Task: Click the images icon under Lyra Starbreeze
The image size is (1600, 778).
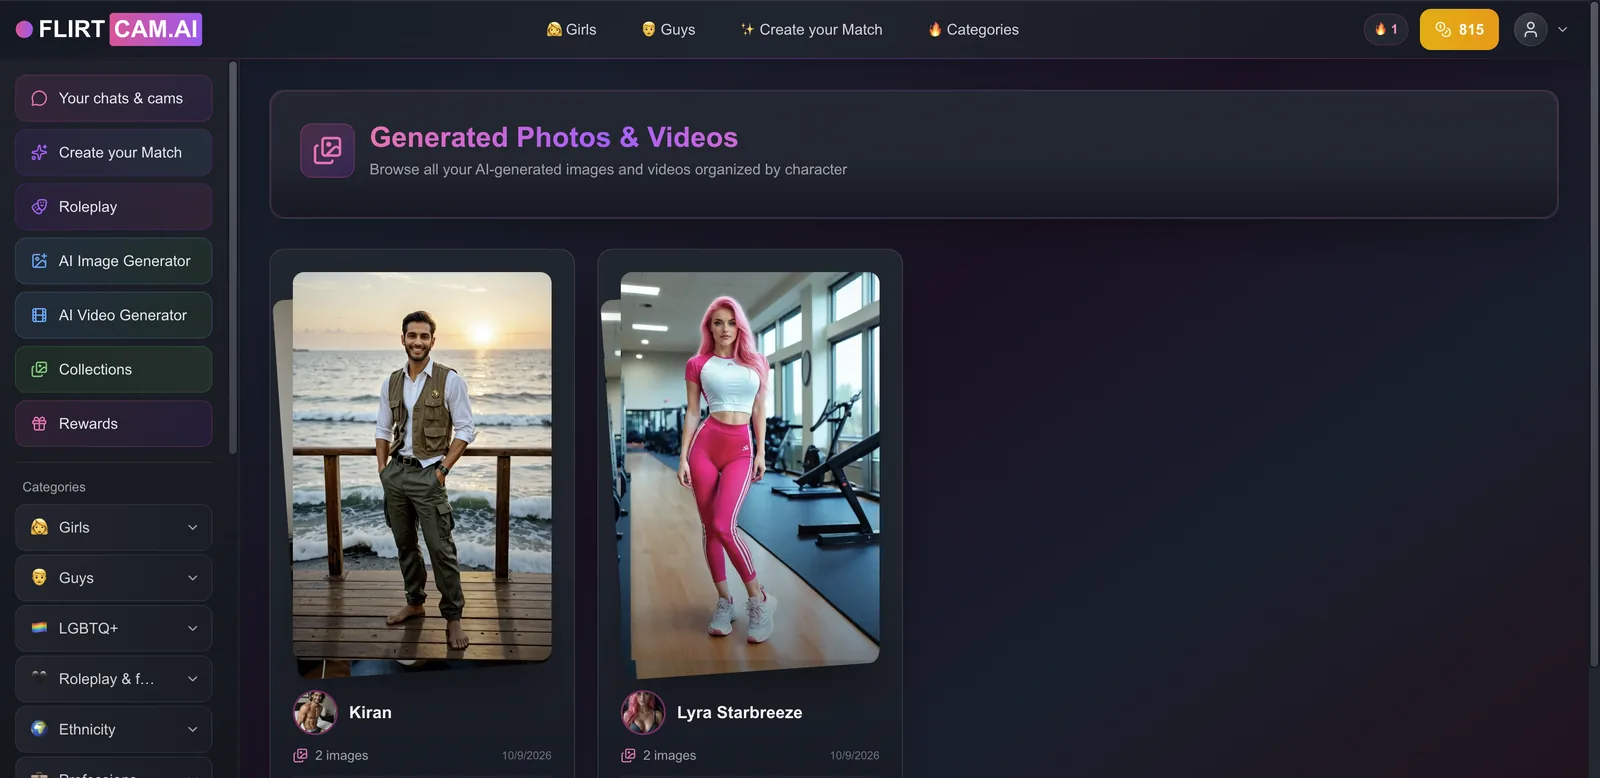Action: pyautogui.click(x=628, y=755)
